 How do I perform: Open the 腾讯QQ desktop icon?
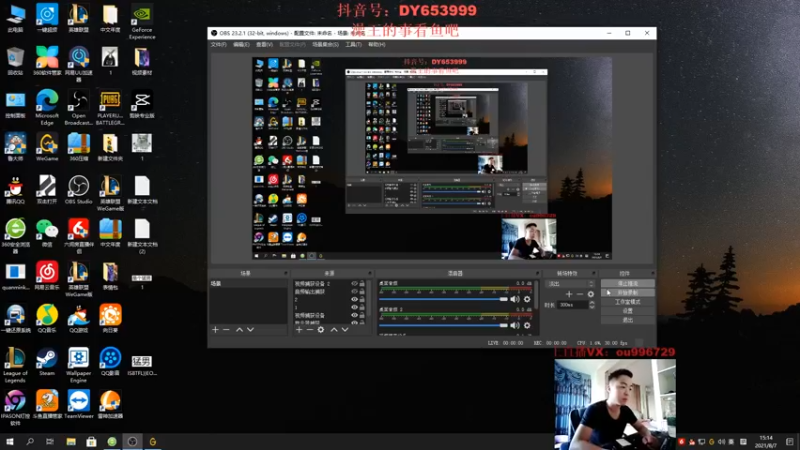[15, 190]
